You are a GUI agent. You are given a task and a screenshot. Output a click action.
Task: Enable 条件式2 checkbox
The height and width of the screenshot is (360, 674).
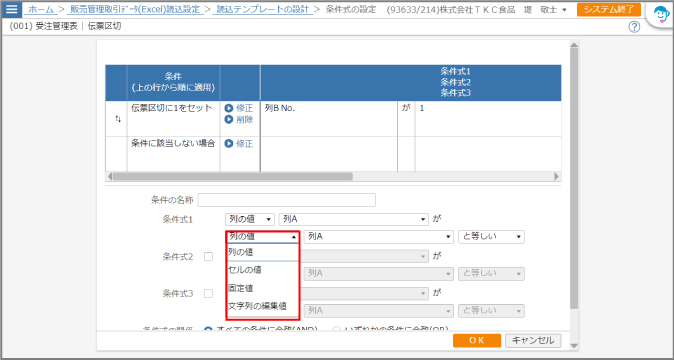click(x=208, y=257)
